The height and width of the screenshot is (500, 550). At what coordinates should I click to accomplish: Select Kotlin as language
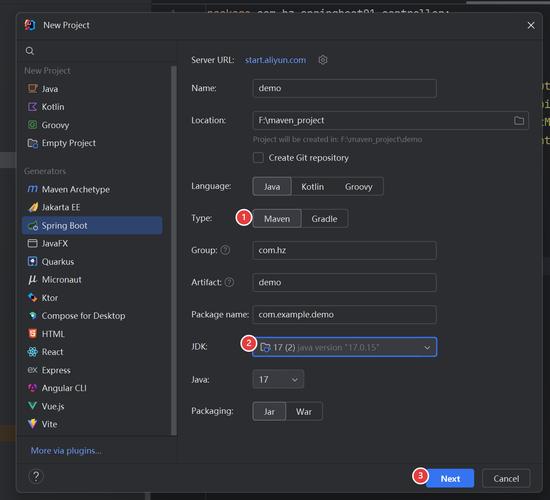point(313,186)
